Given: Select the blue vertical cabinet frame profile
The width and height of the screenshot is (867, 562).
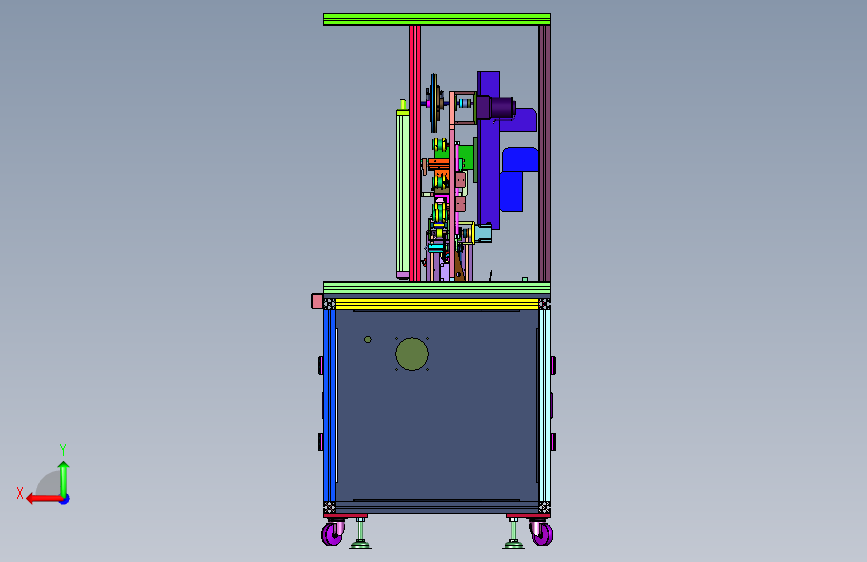Looking at the screenshot, I should tap(329, 405).
